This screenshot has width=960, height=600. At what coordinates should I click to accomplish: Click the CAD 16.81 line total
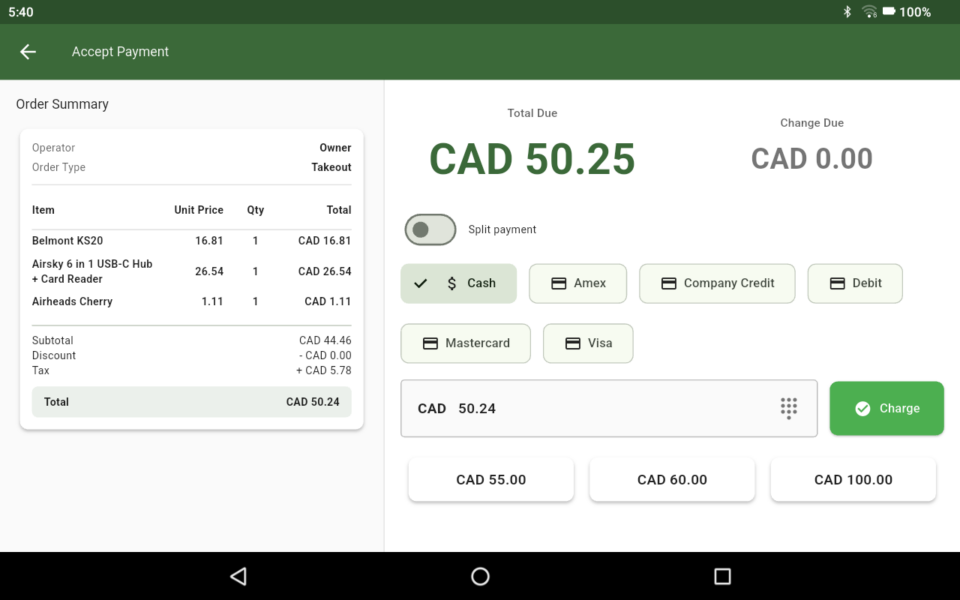click(x=324, y=241)
